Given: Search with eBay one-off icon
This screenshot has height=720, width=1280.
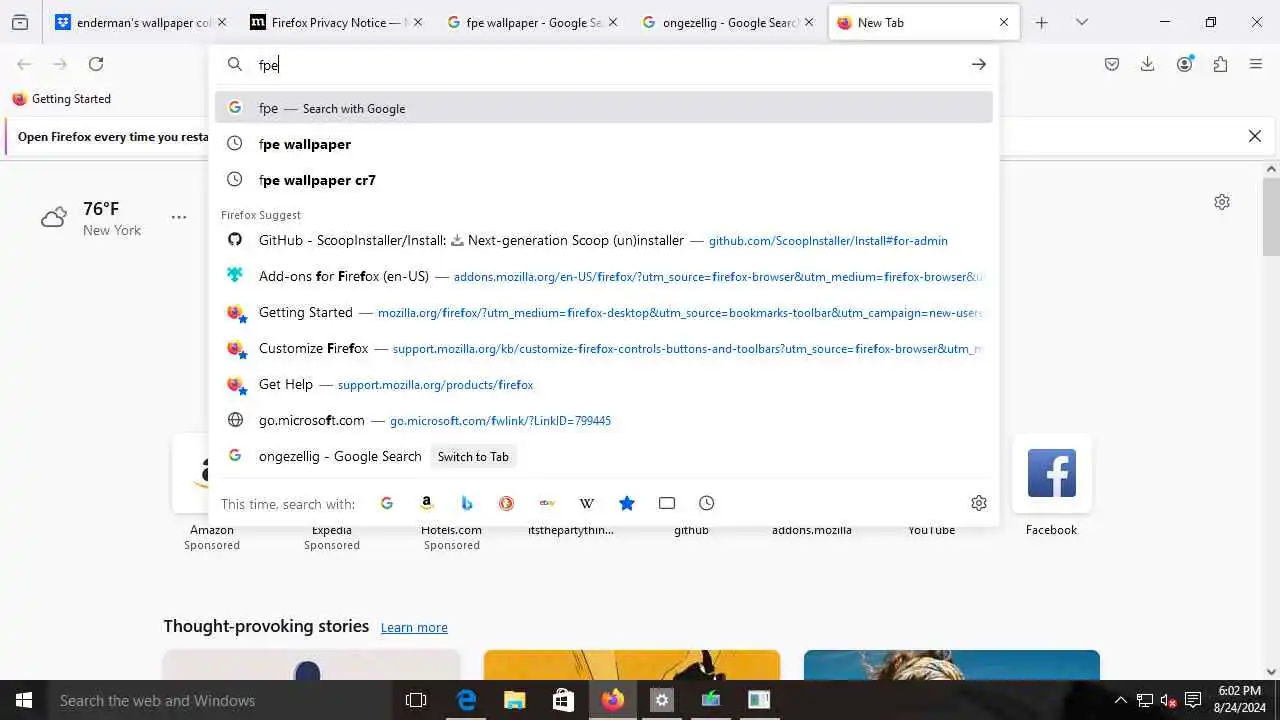Looking at the screenshot, I should click(547, 503).
